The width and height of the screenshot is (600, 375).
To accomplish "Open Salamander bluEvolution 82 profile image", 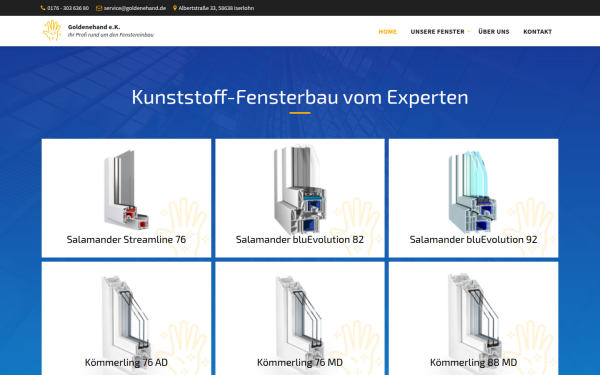I will click(x=300, y=189).
